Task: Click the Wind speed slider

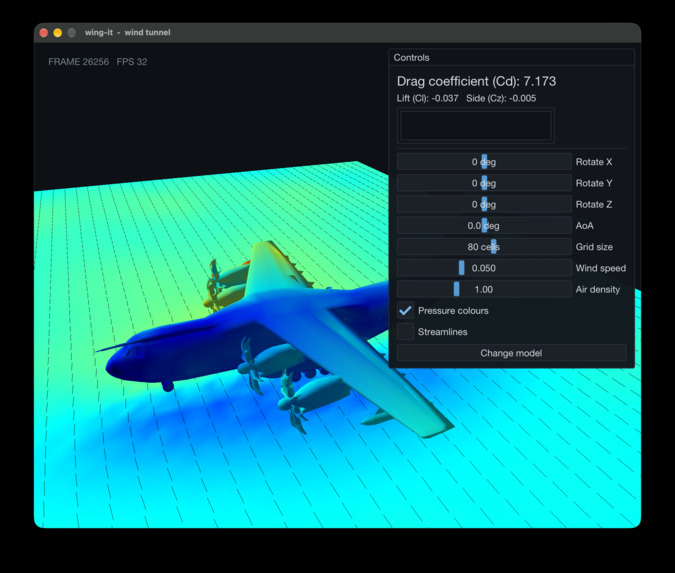Action: 484,268
